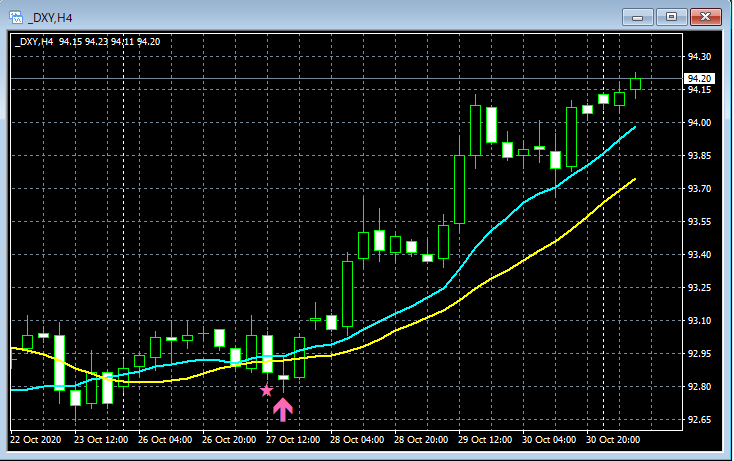
Task: Click the 30 Oct 04:00 time label
Action: point(549,440)
